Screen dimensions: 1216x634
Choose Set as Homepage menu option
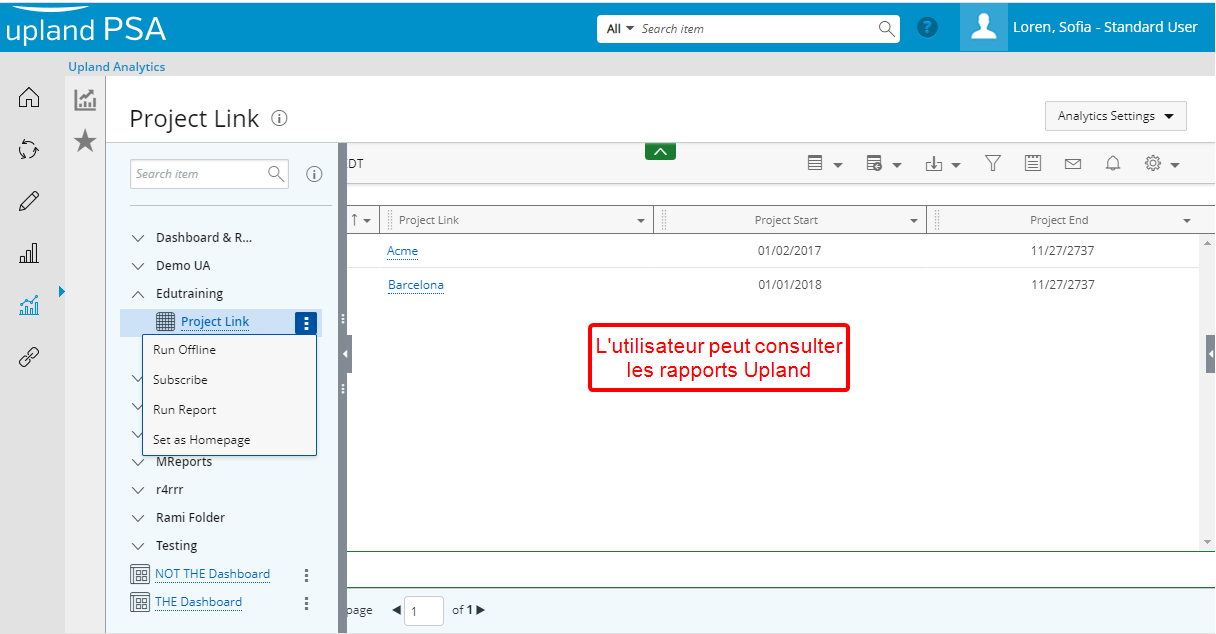point(201,440)
